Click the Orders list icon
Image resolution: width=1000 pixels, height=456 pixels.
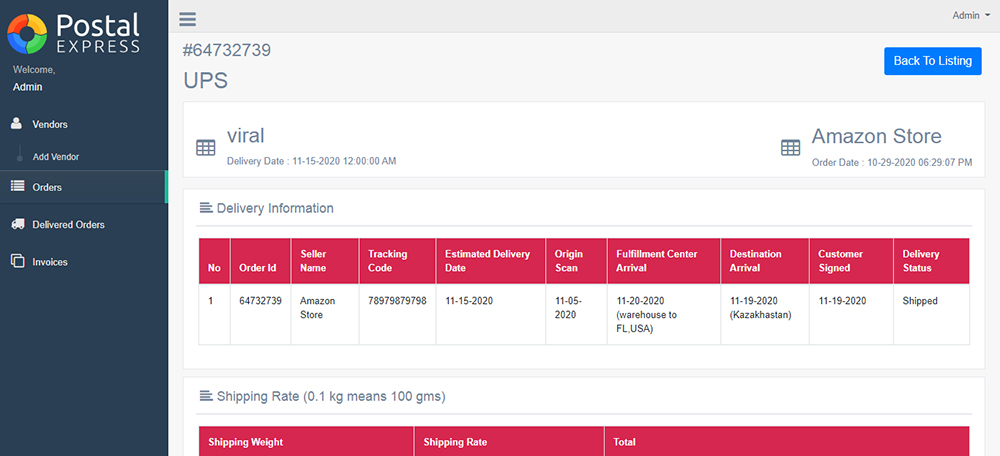coord(17,186)
